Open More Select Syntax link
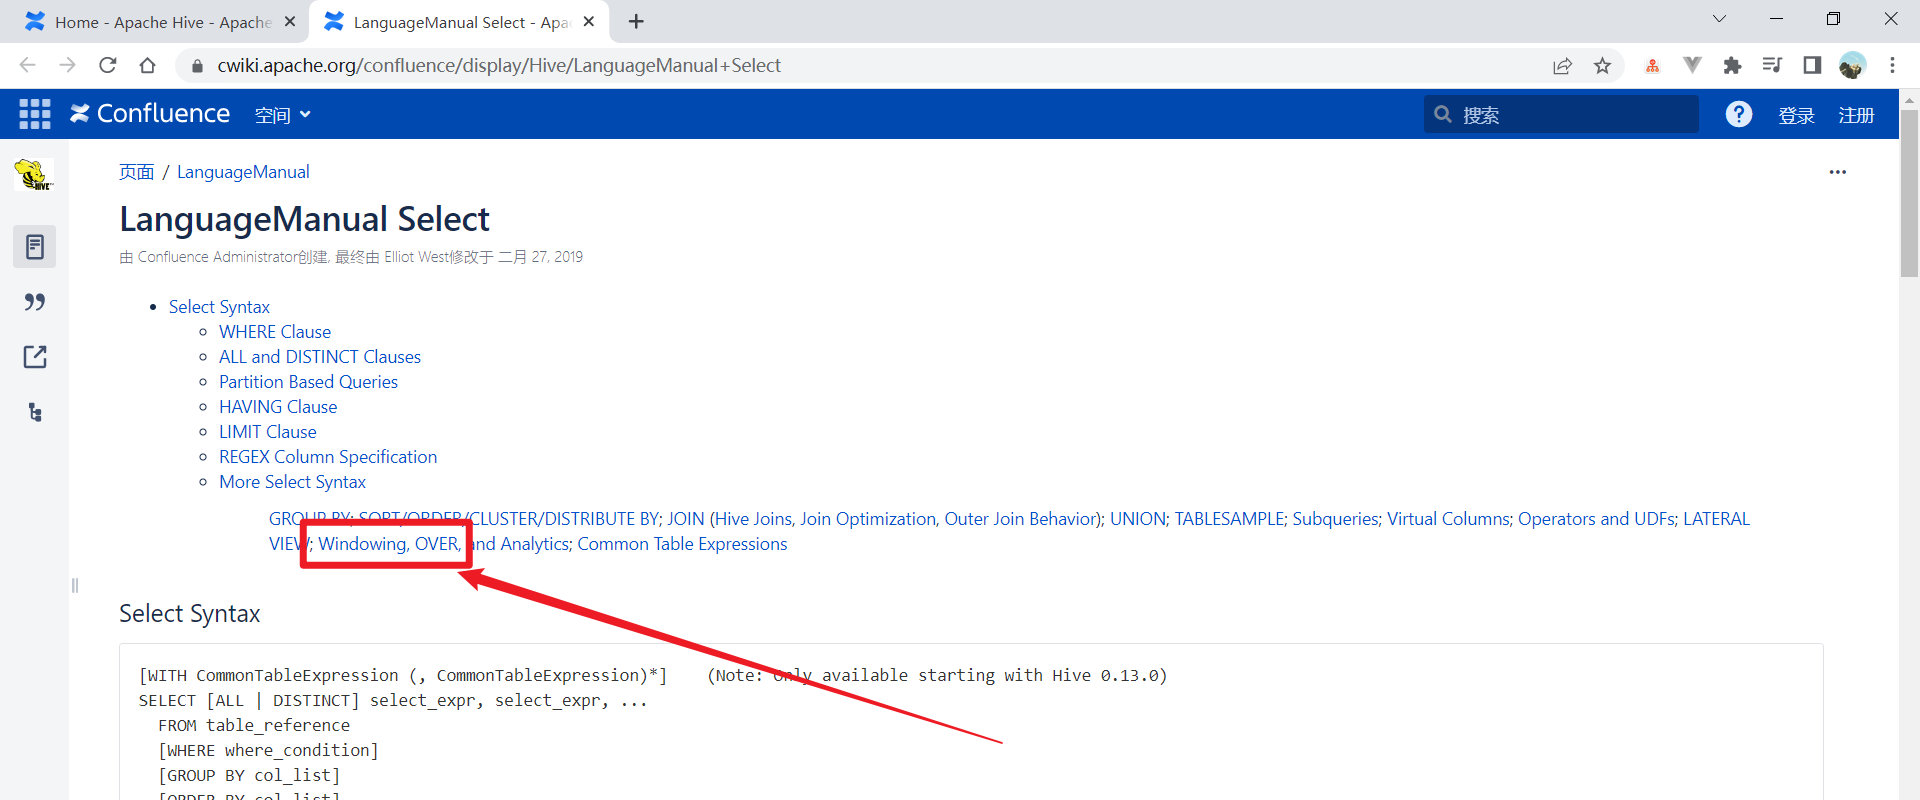 [292, 482]
